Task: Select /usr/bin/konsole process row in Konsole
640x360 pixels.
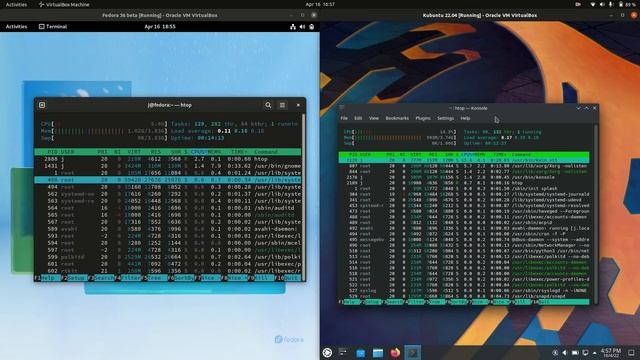Action: coord(464,177)
